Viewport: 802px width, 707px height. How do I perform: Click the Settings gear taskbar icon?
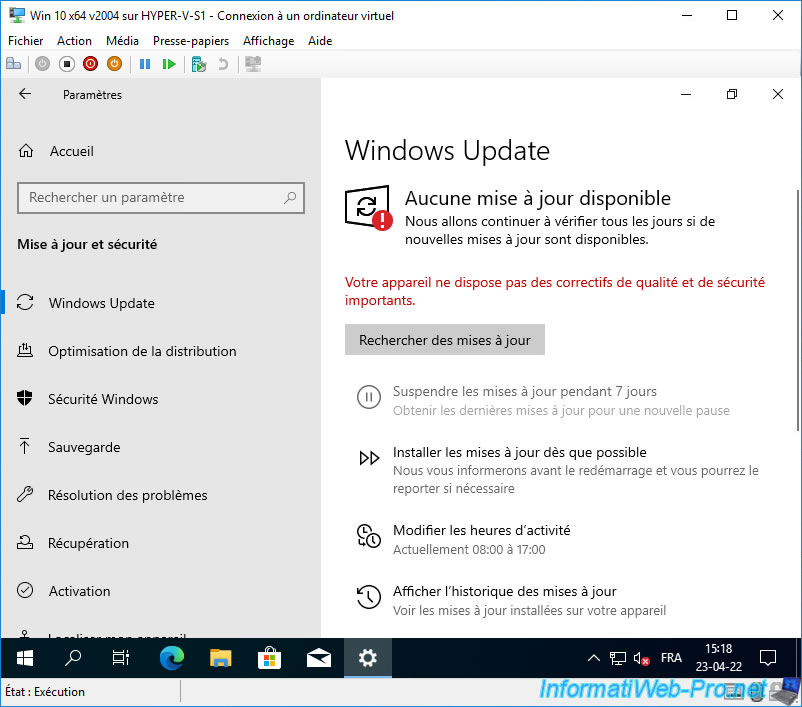click(368, 658)
